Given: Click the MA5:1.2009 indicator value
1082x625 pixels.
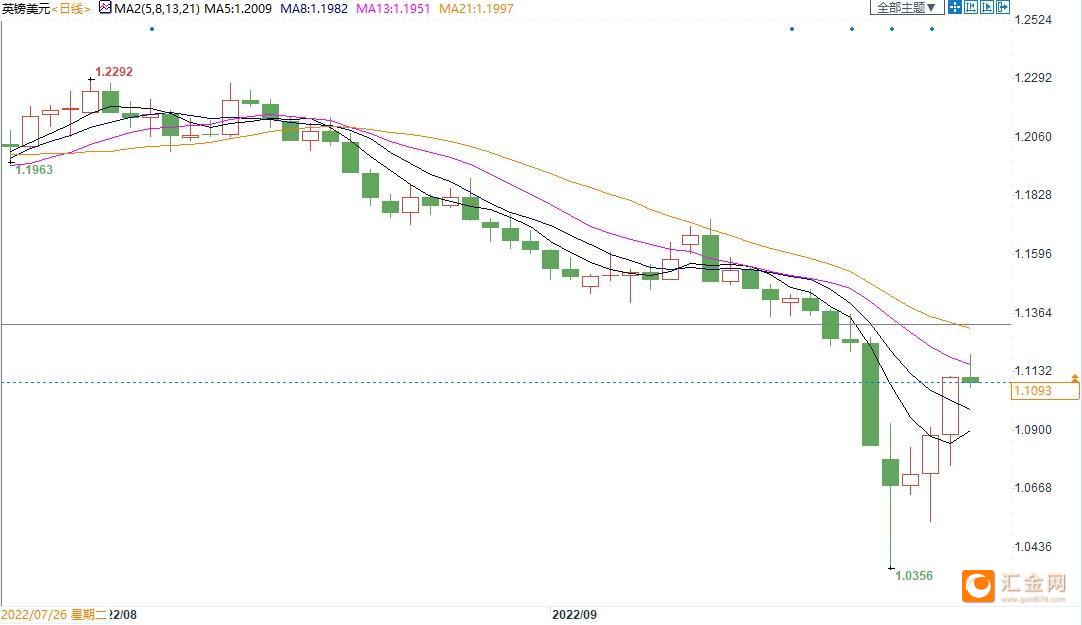Looking at the screenshot, I should pos(238,9).
